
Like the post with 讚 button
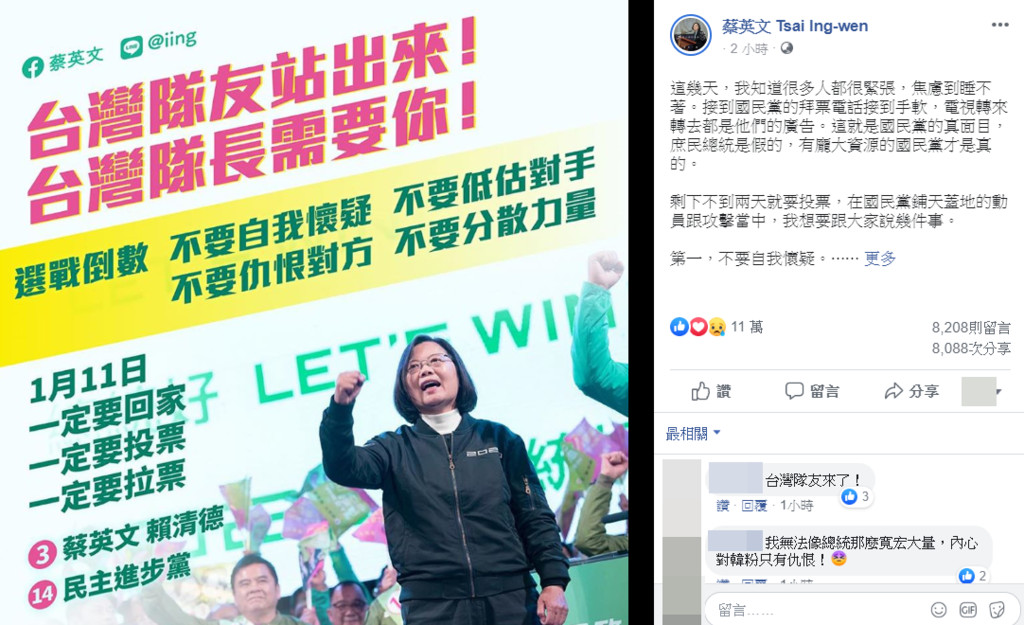tap(711, 391)
